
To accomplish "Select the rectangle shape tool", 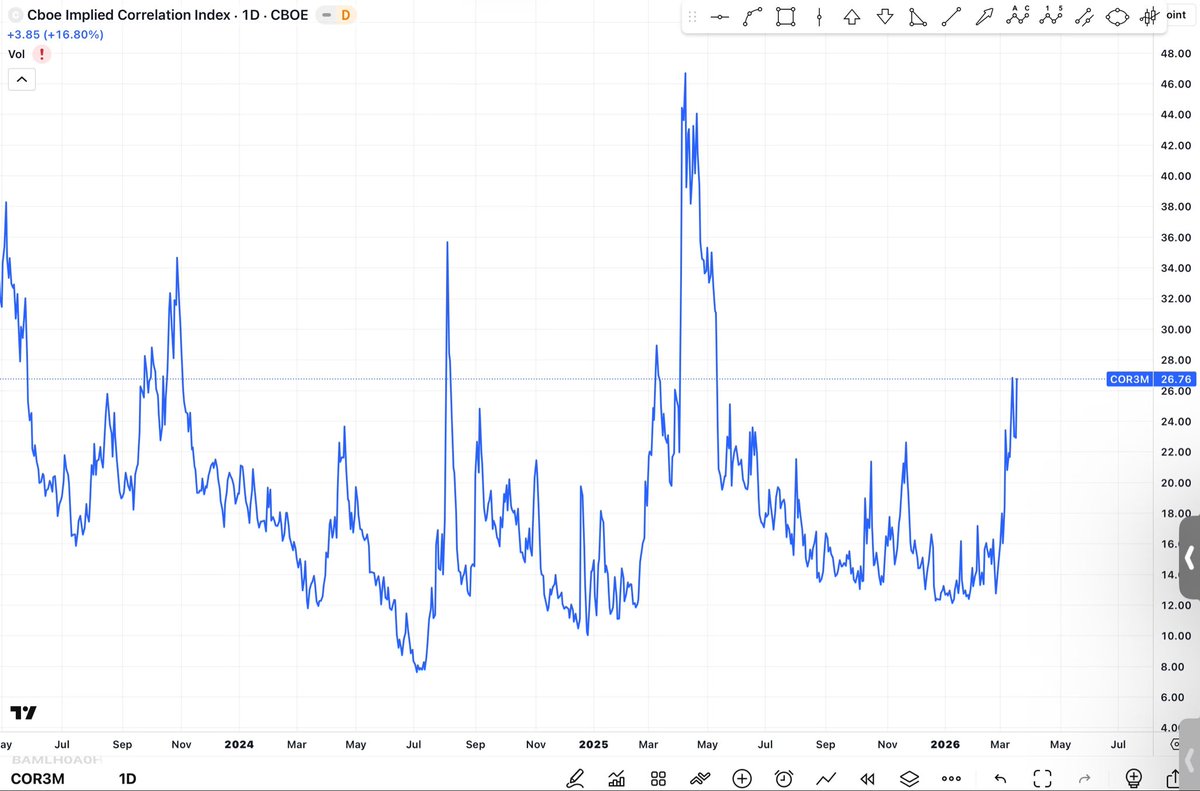I will pyautogui.click(x=786, y=17).
